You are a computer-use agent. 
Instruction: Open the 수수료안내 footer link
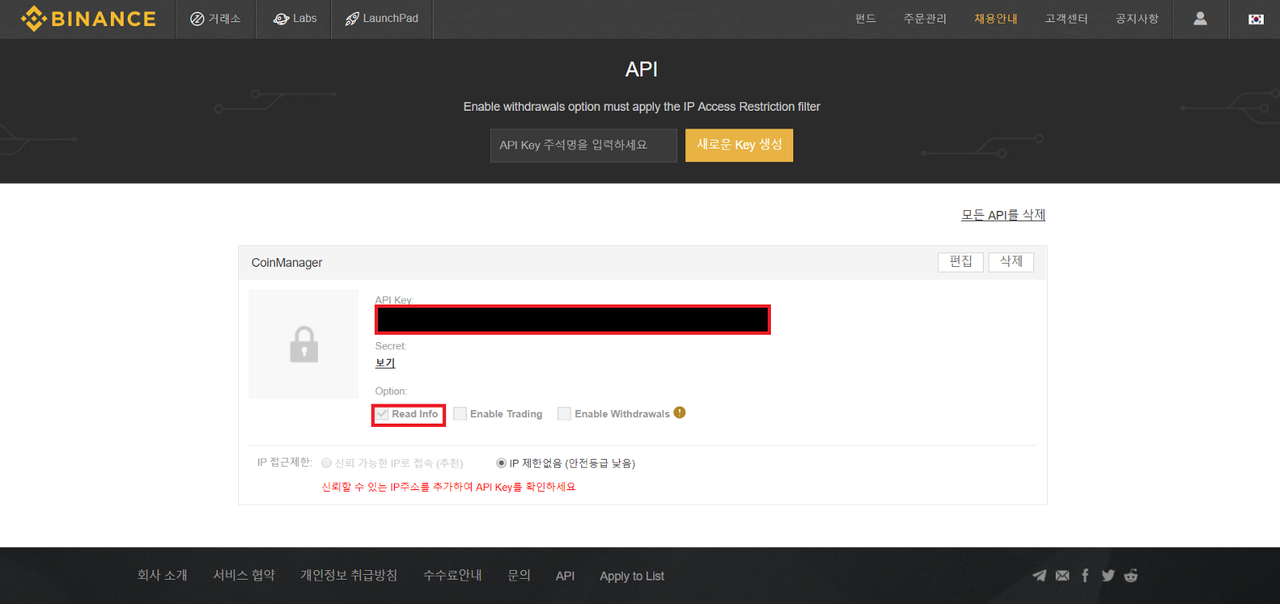[452, 576]
